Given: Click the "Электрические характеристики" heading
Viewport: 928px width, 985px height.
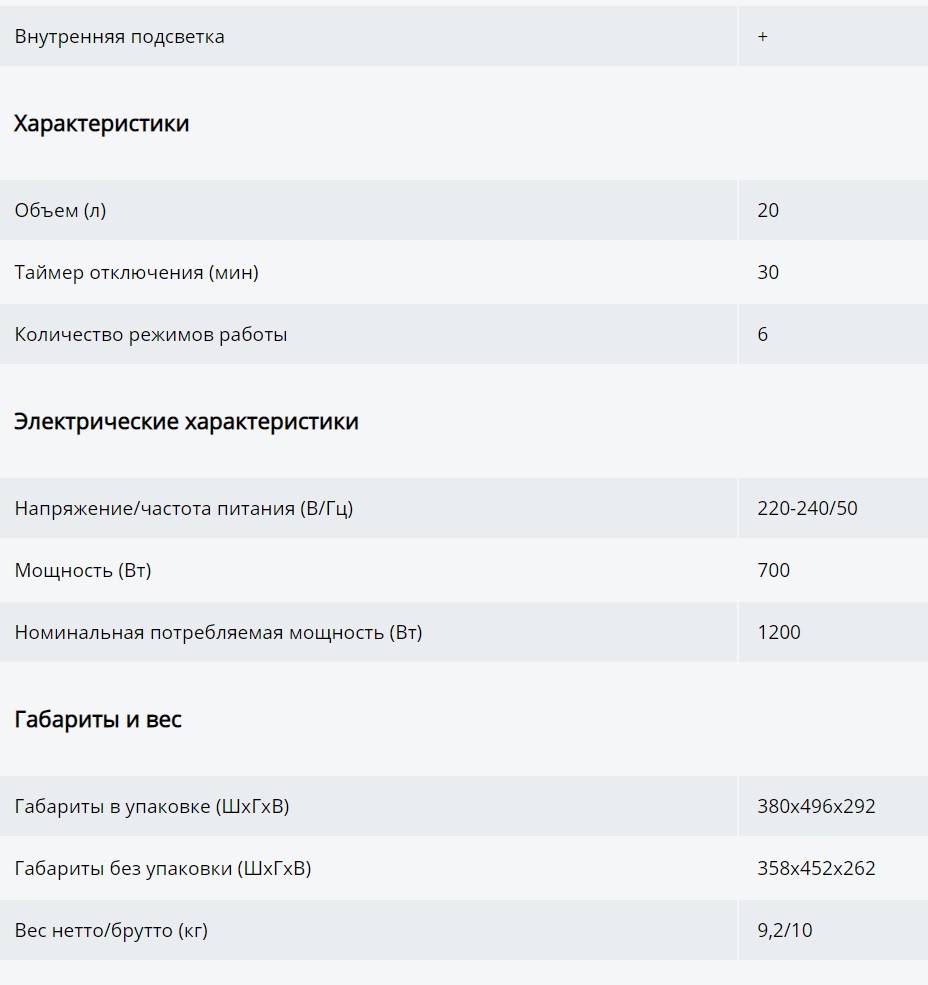Looking at the screenshot, I should tap(186, 422).
